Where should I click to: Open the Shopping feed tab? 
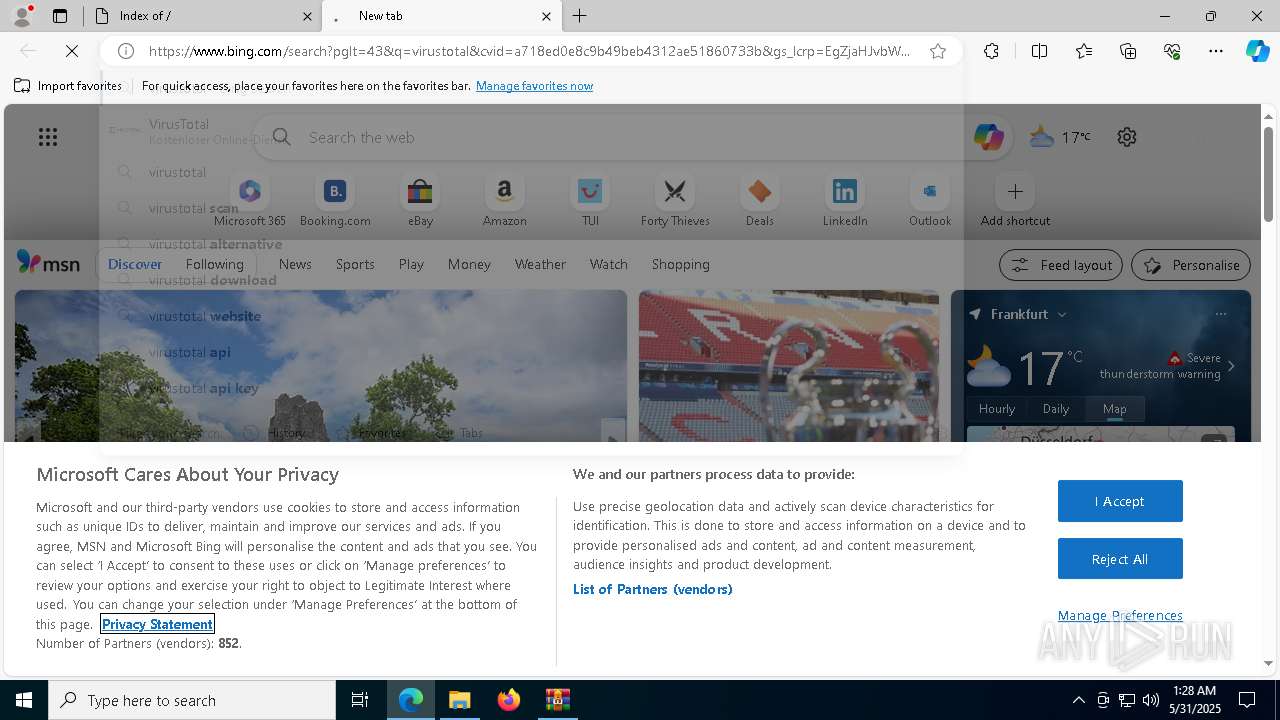[680, 264]
